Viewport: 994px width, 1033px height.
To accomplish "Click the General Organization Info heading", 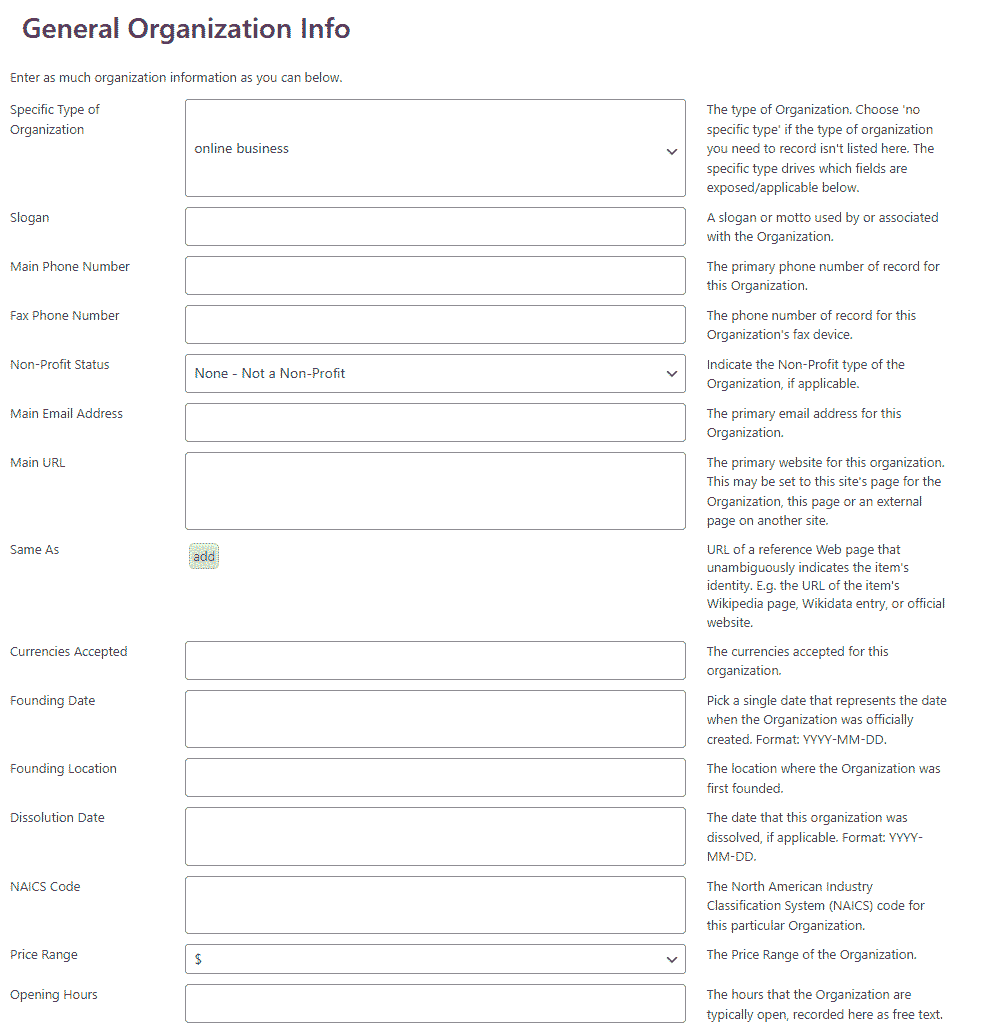I will tap(186, 29).
